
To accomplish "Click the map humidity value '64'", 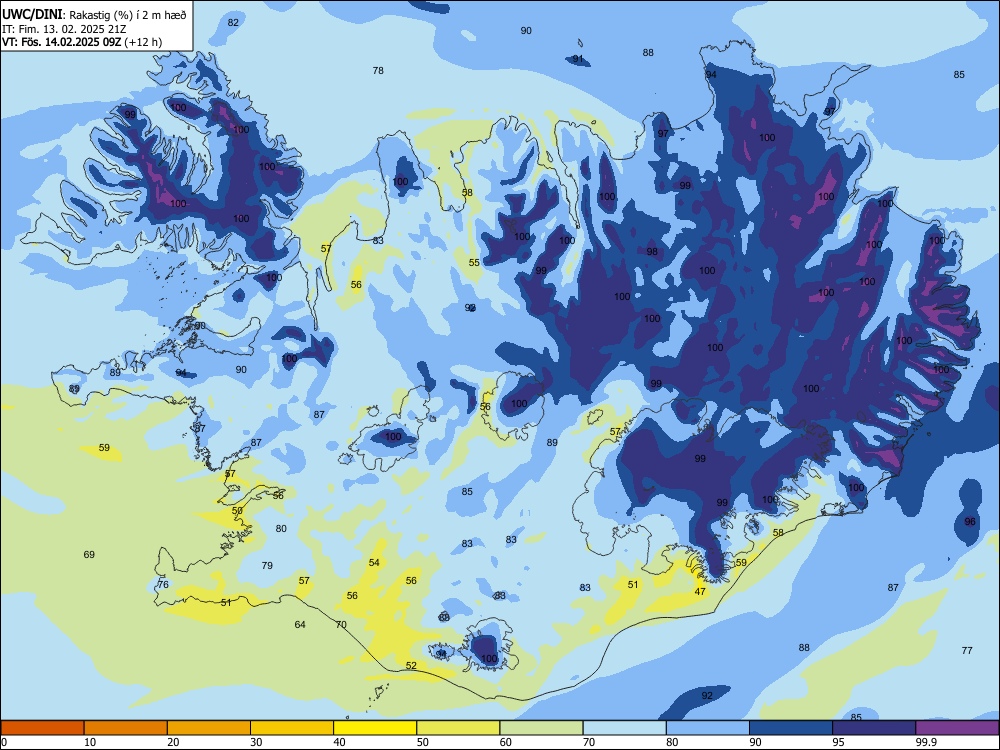I will click(x=300, y=624).
